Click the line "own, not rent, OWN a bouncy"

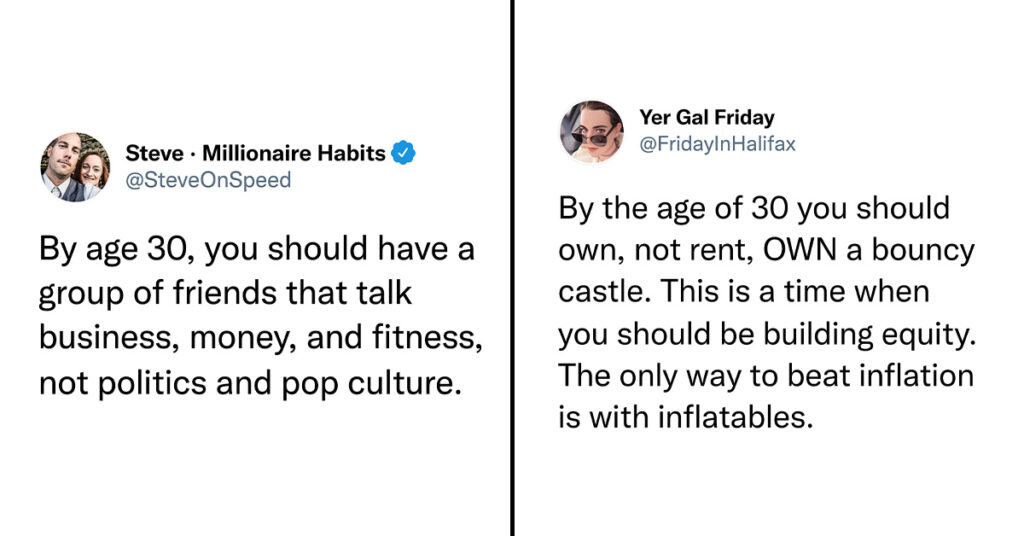tap(767, 251)
